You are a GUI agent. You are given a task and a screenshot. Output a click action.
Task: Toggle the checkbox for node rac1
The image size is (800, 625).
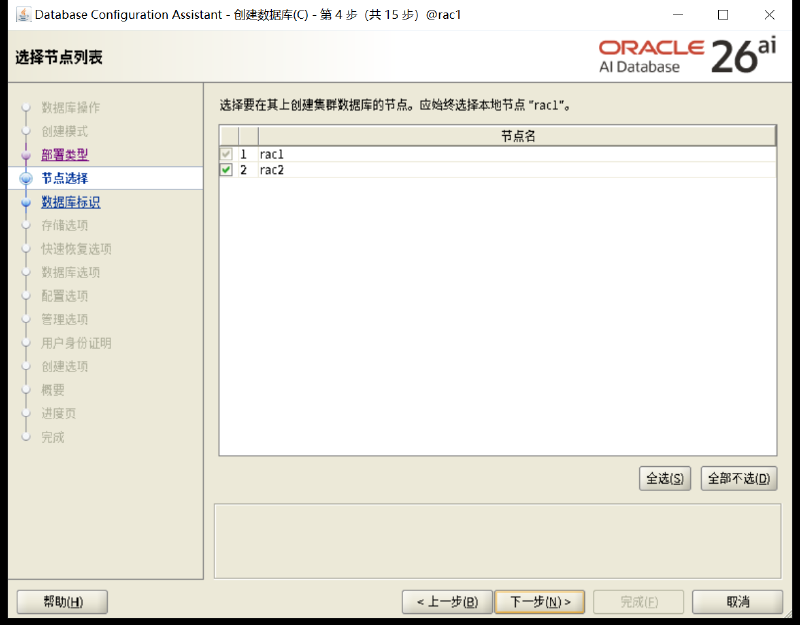226,154
